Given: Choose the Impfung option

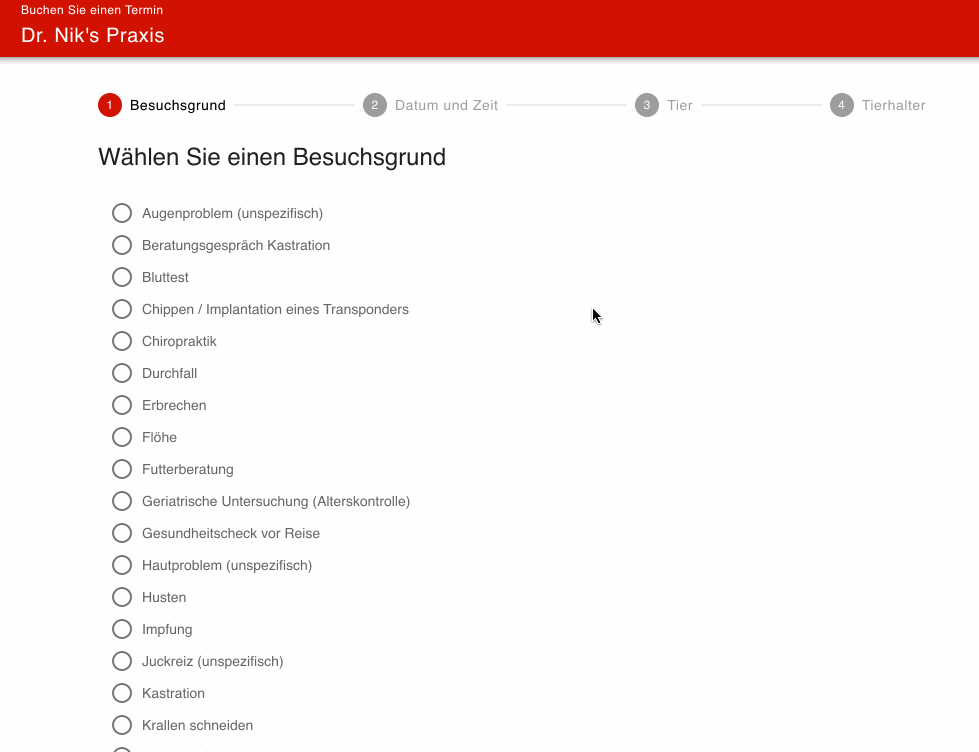Looking at the screenshot, I should pos(121,629).
